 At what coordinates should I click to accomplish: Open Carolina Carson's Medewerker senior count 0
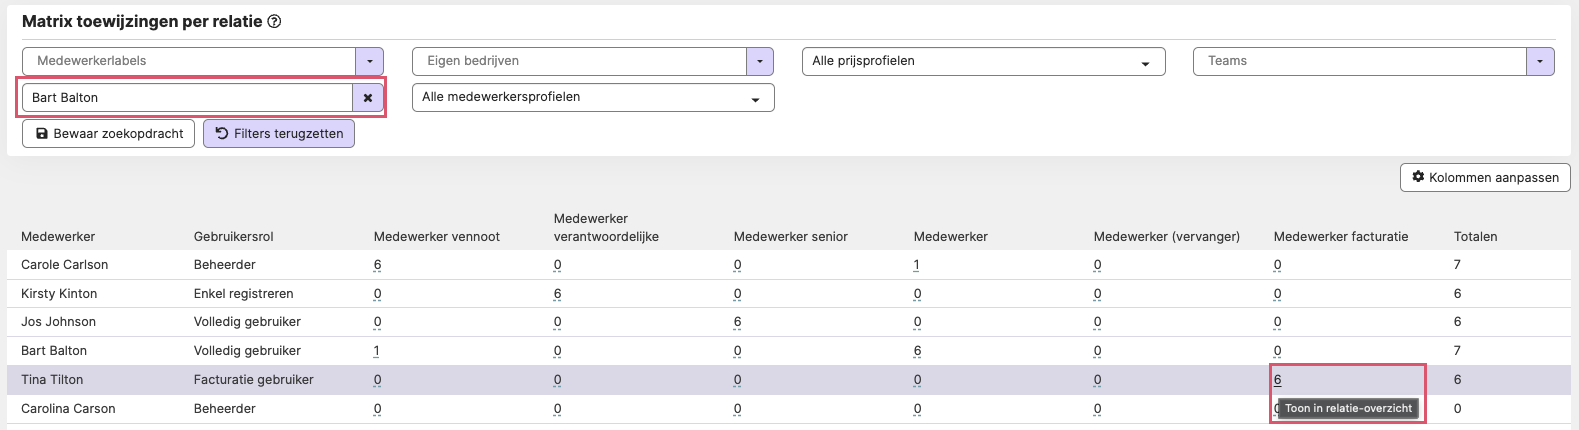pyautogui.click(x=738, y=409)
